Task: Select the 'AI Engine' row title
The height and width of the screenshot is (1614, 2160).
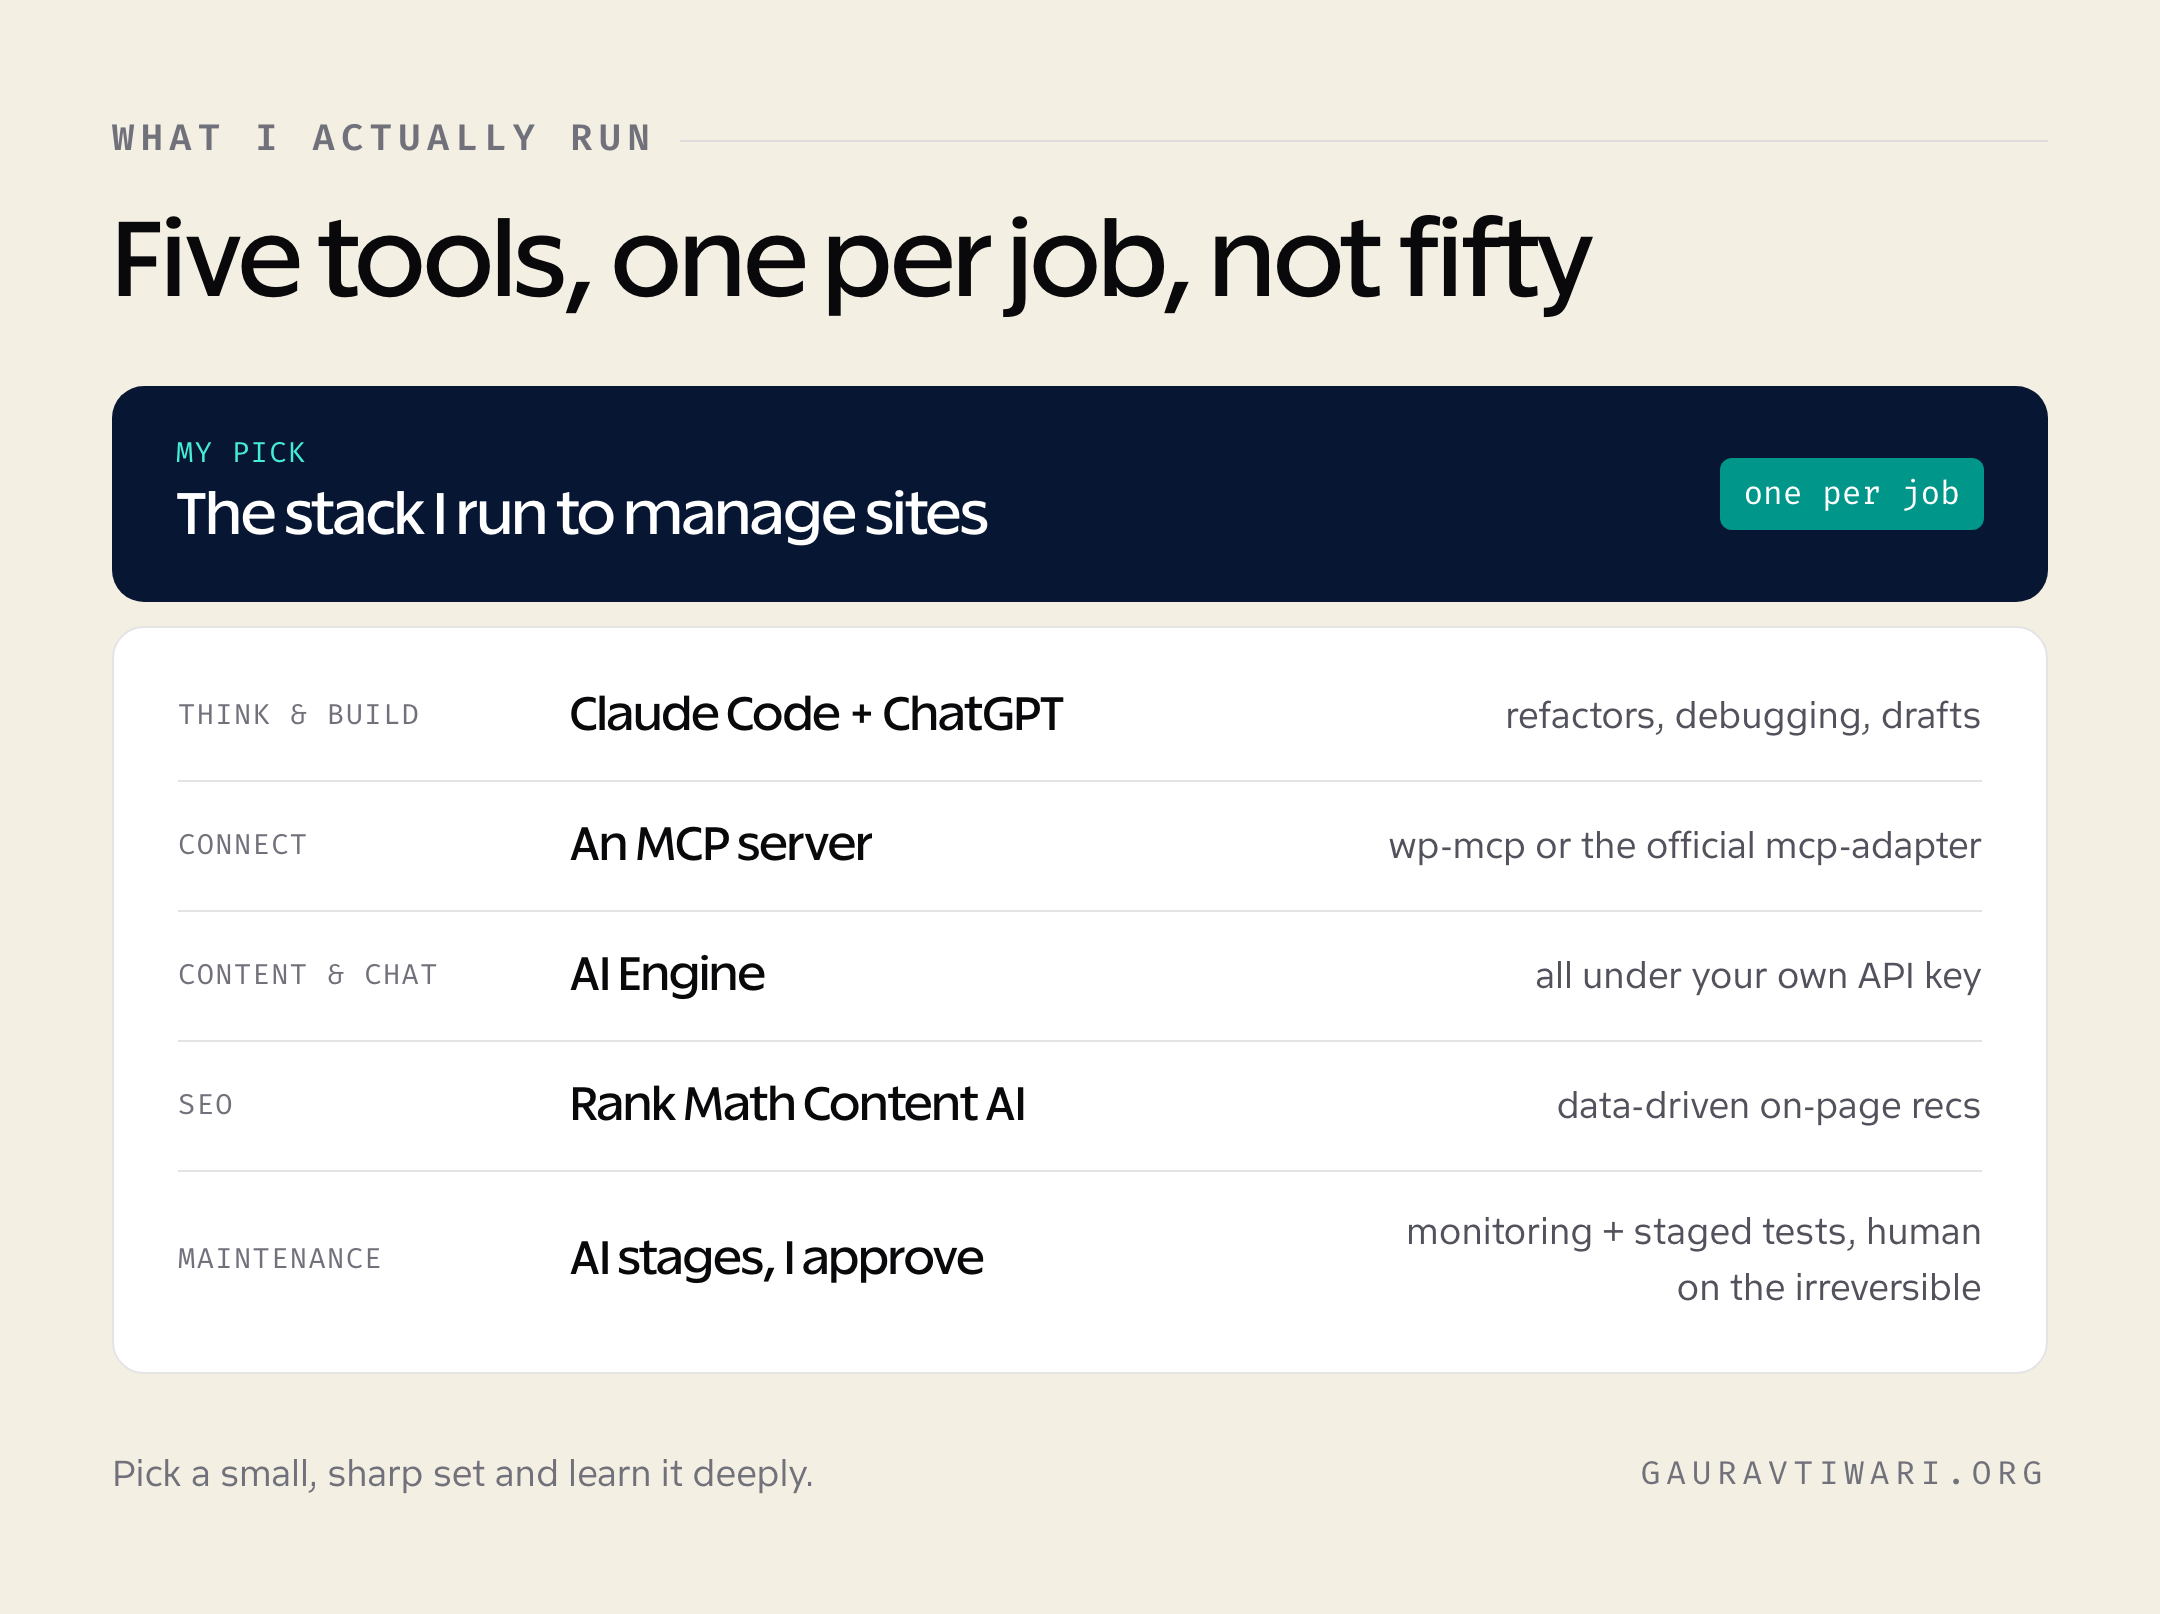Action: point(667,975)
